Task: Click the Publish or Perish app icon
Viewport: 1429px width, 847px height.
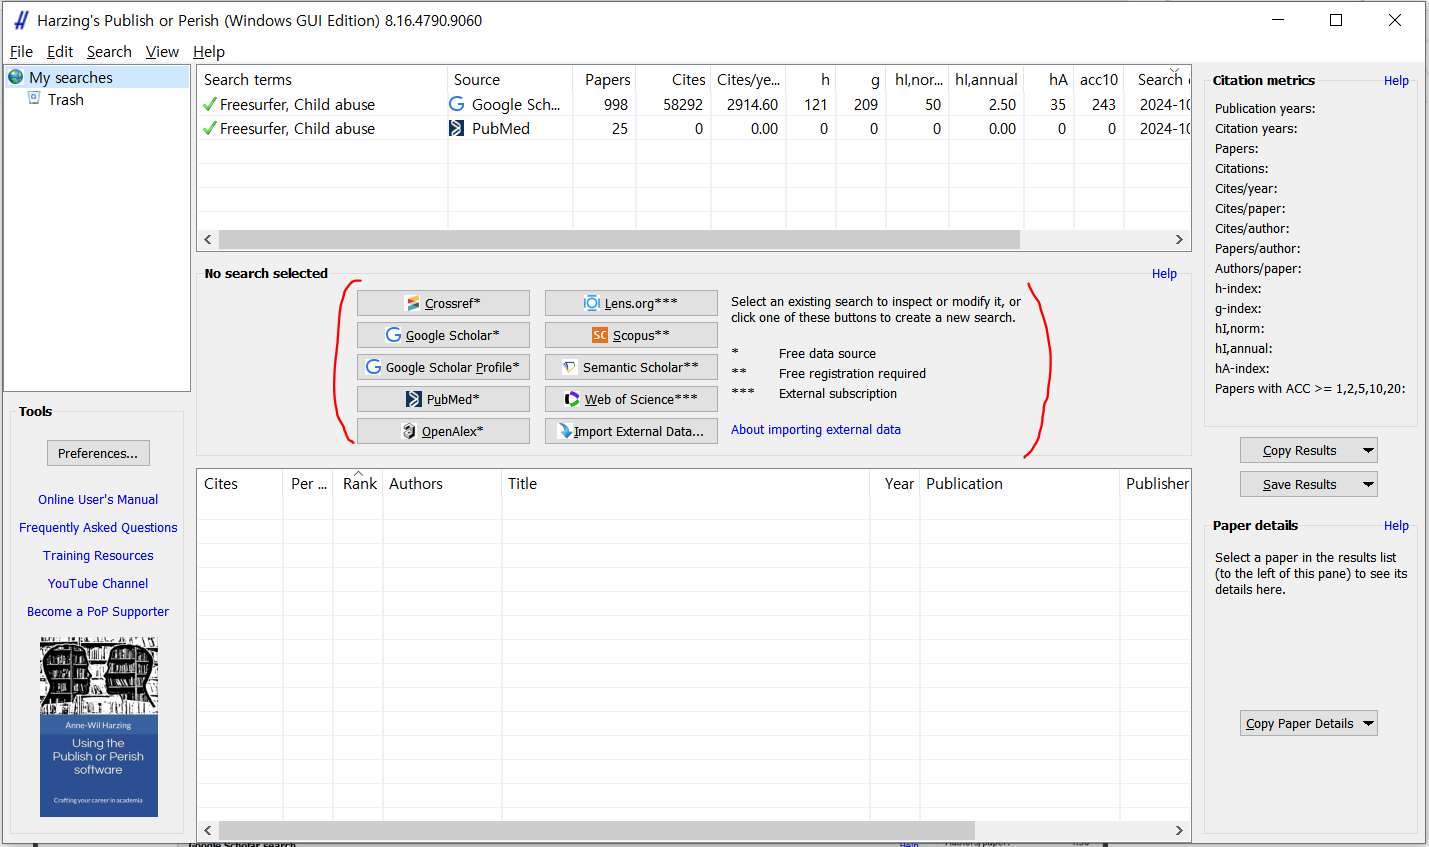Action: pos(21,20)
